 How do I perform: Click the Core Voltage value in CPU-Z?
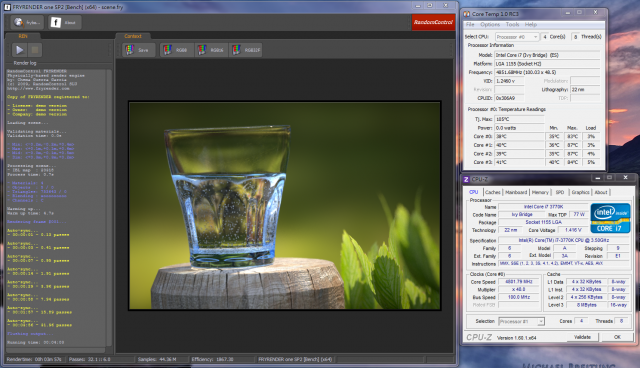[x=573, y=230]
